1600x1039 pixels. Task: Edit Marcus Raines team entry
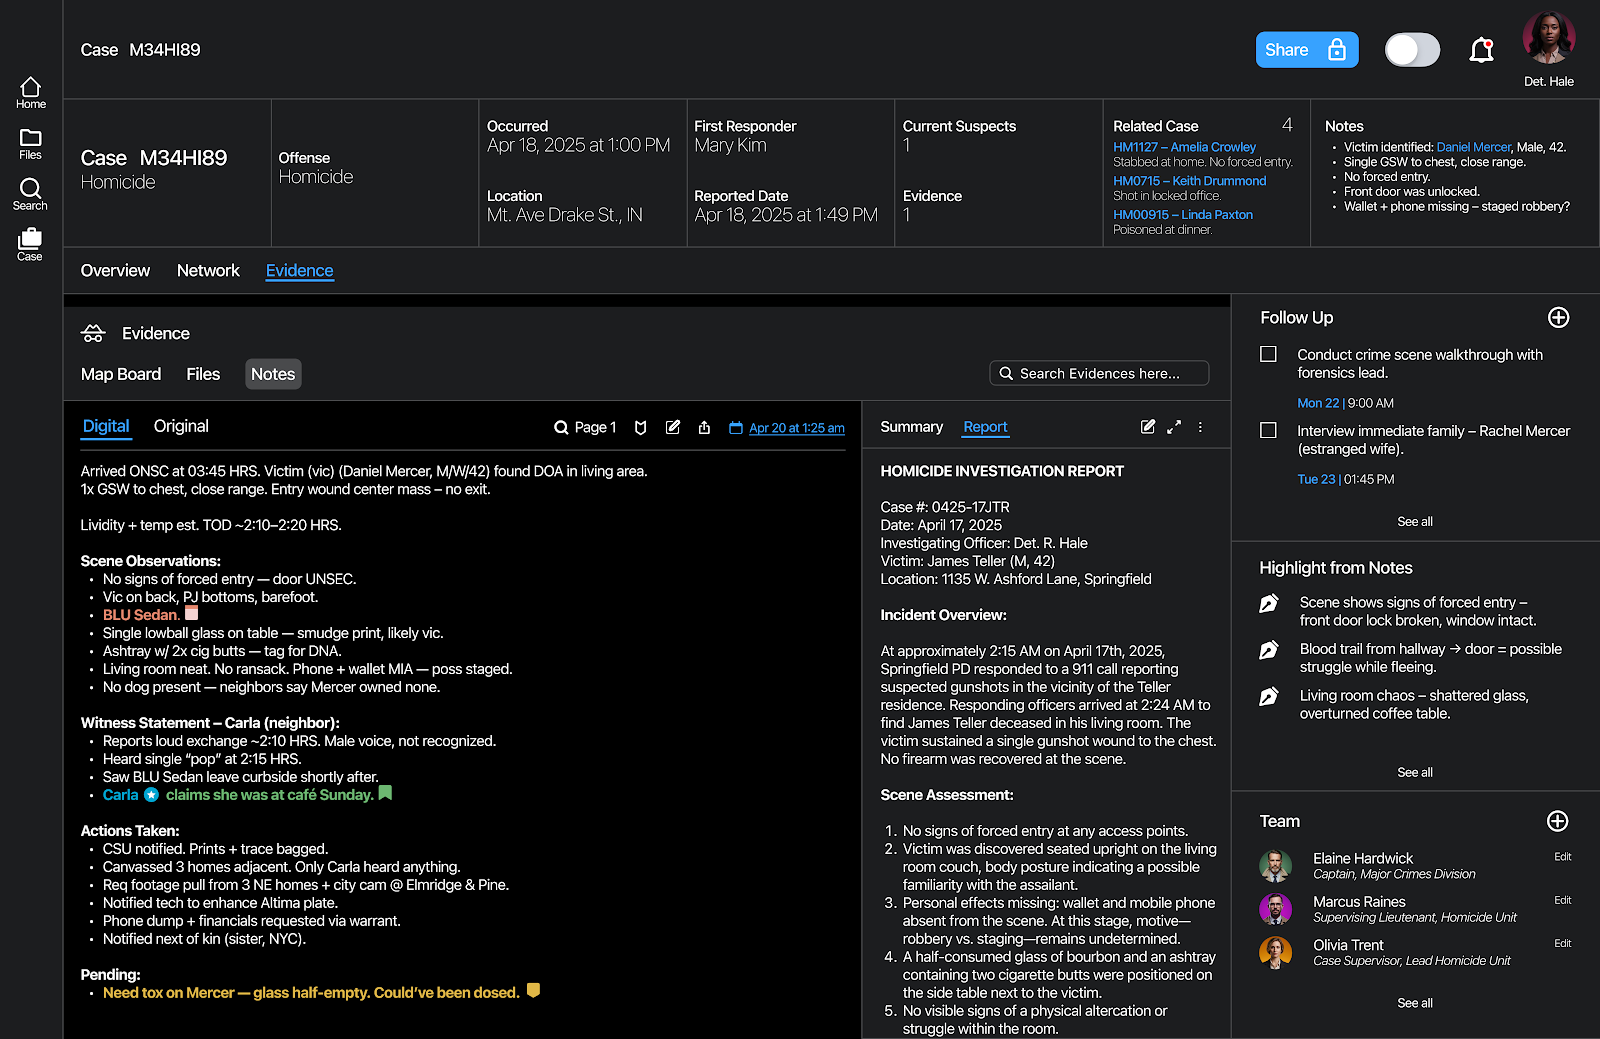pyautogui.click(x=1563, y=901)
